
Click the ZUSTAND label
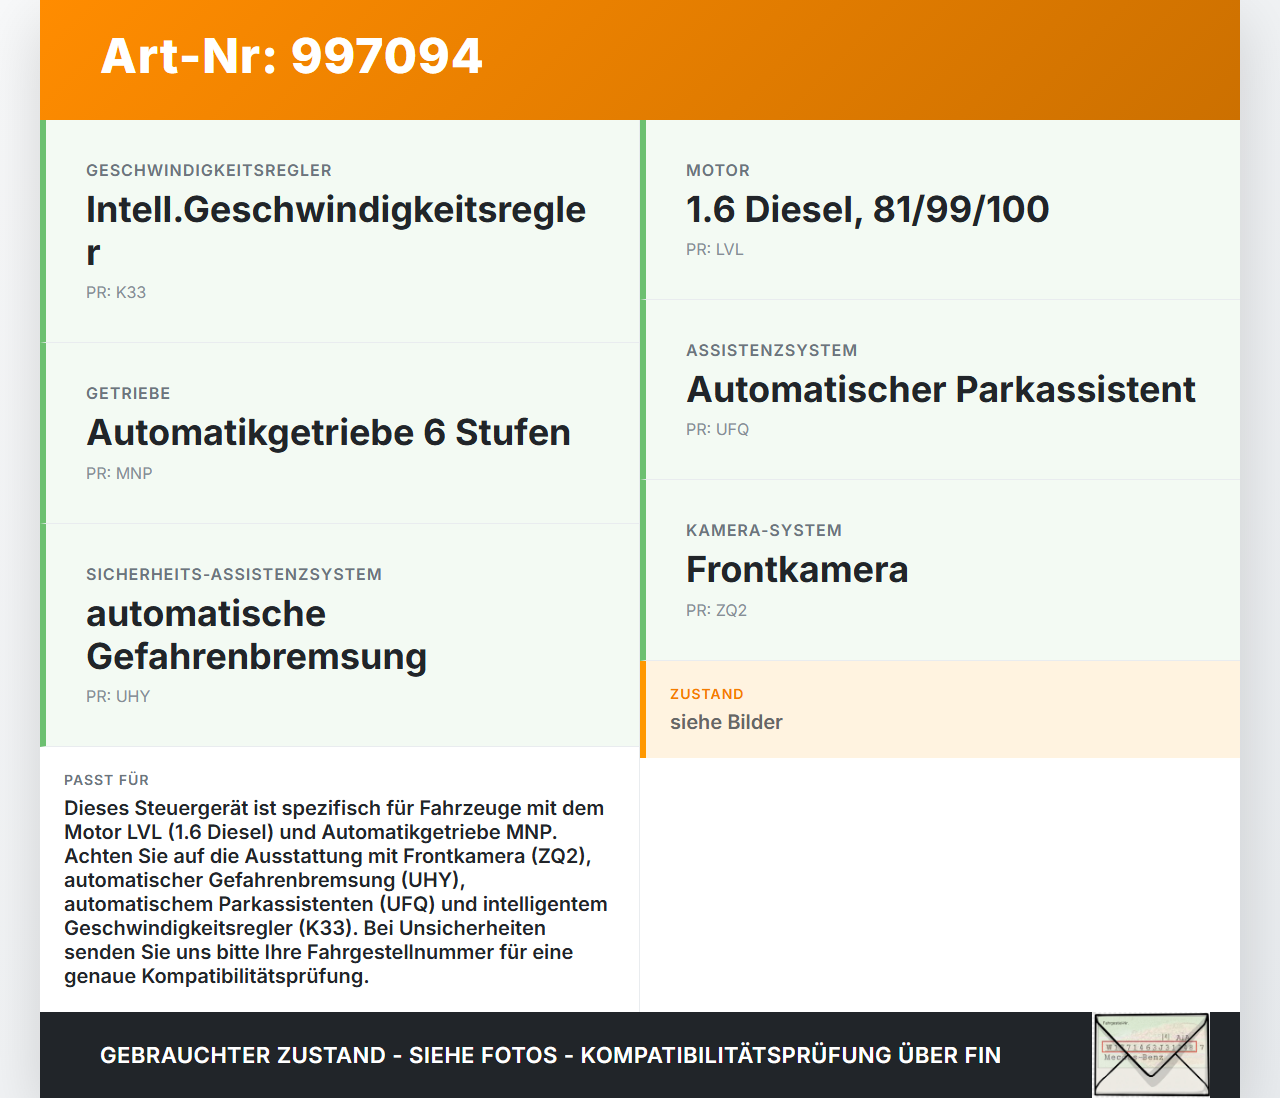(x=707, y=694)
